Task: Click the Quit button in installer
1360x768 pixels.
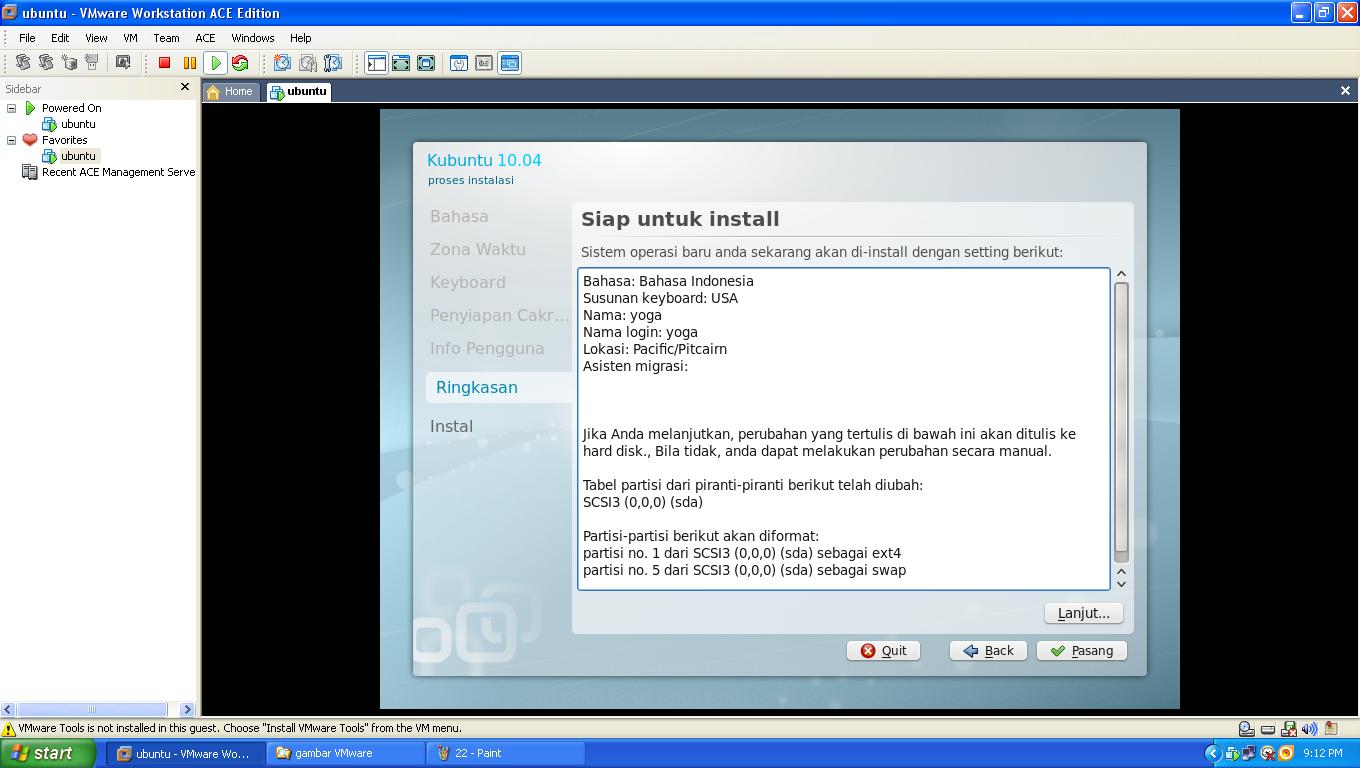Action: tap(883, 650)
